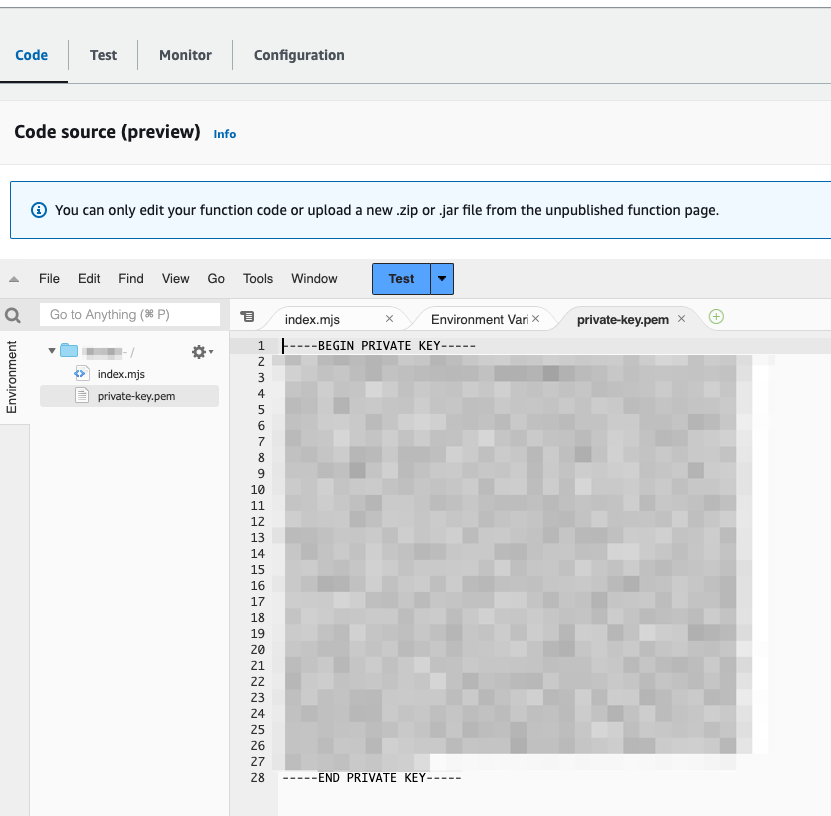Click the END PRIVATE KEY line
Screen dimensions: 831x816
[x=372, y=778]
